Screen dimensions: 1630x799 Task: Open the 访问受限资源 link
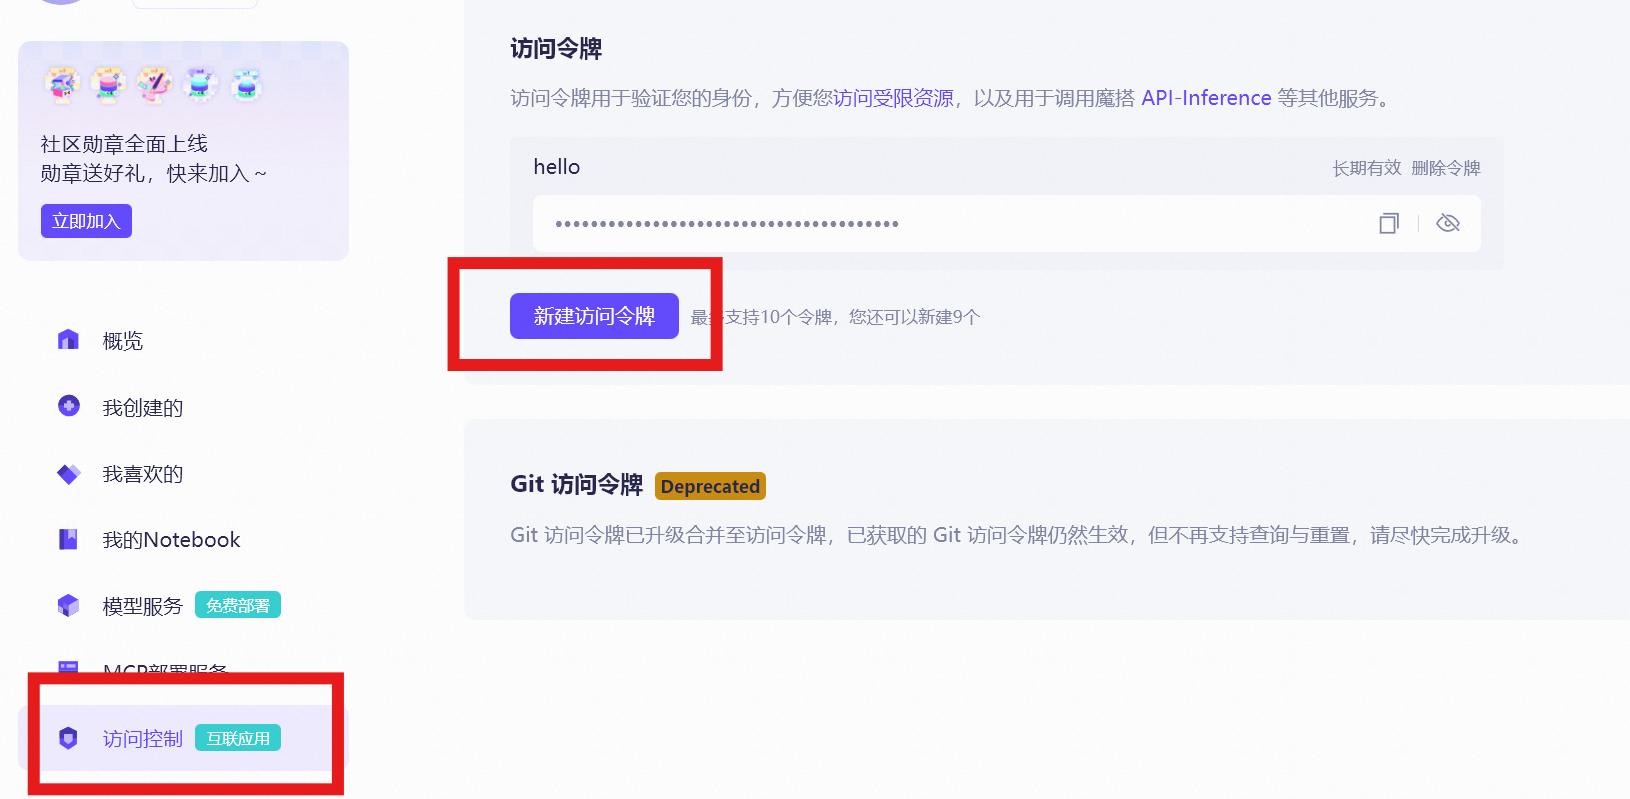pyautogui.click(x=893, y=98)
